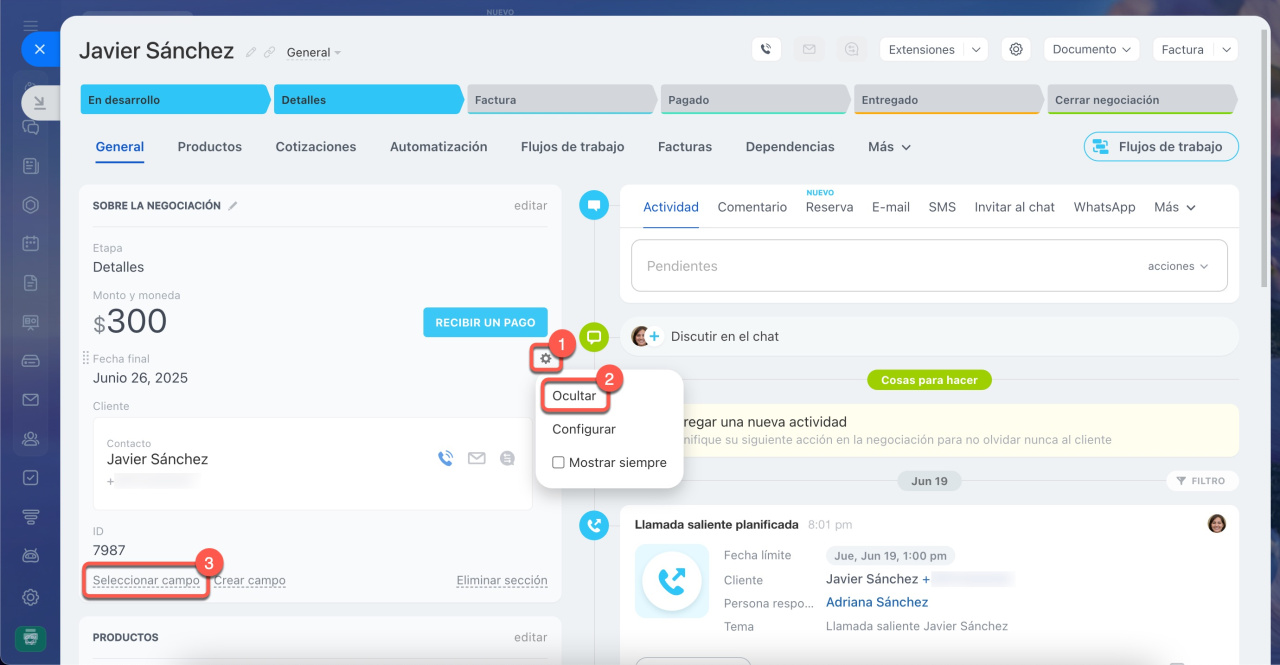The height and width of the screenshot is (665, 1280).
Task: Open the Automatización tab
Action: [x=439, y=147]
